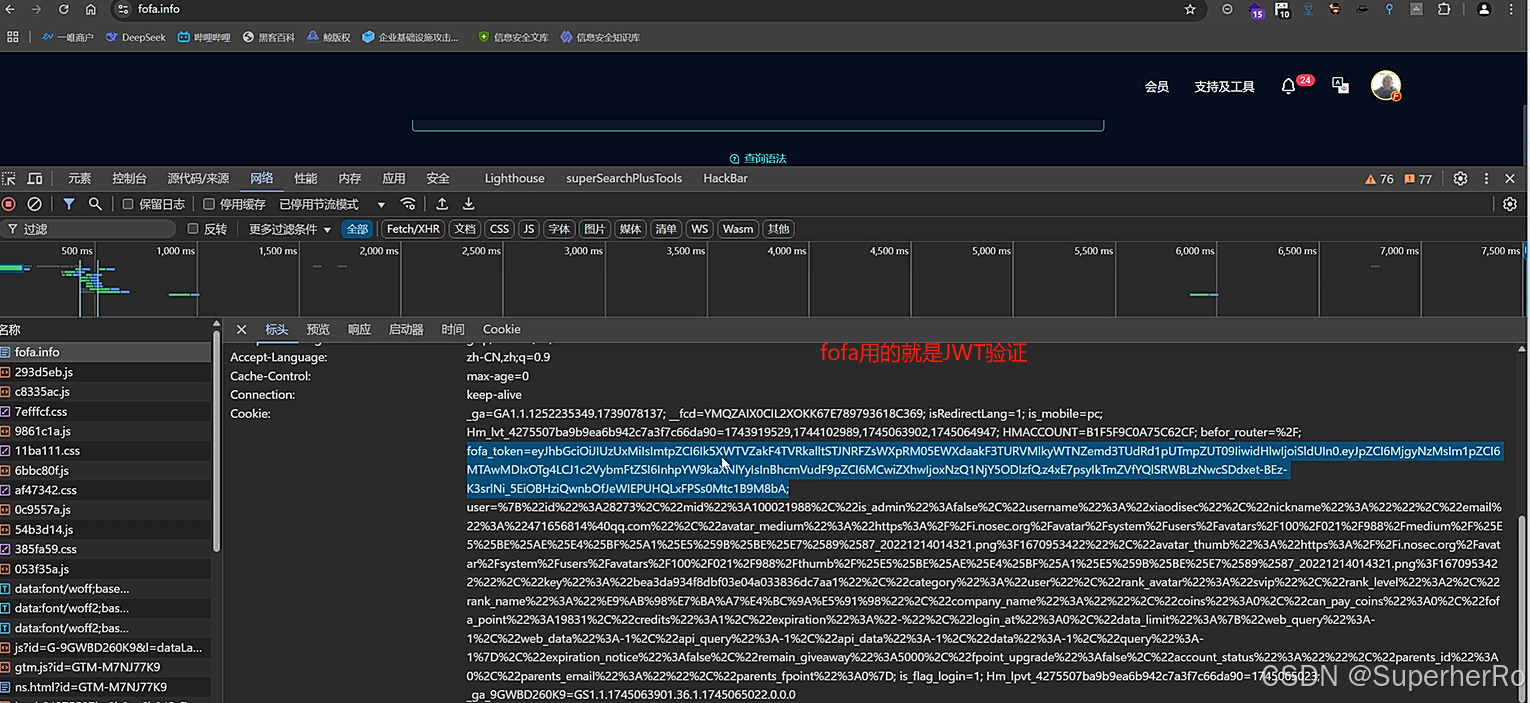Viewport: 1530px width, 703px height.
Task: Export HAR file with download arrow
Action: point(468,204)
